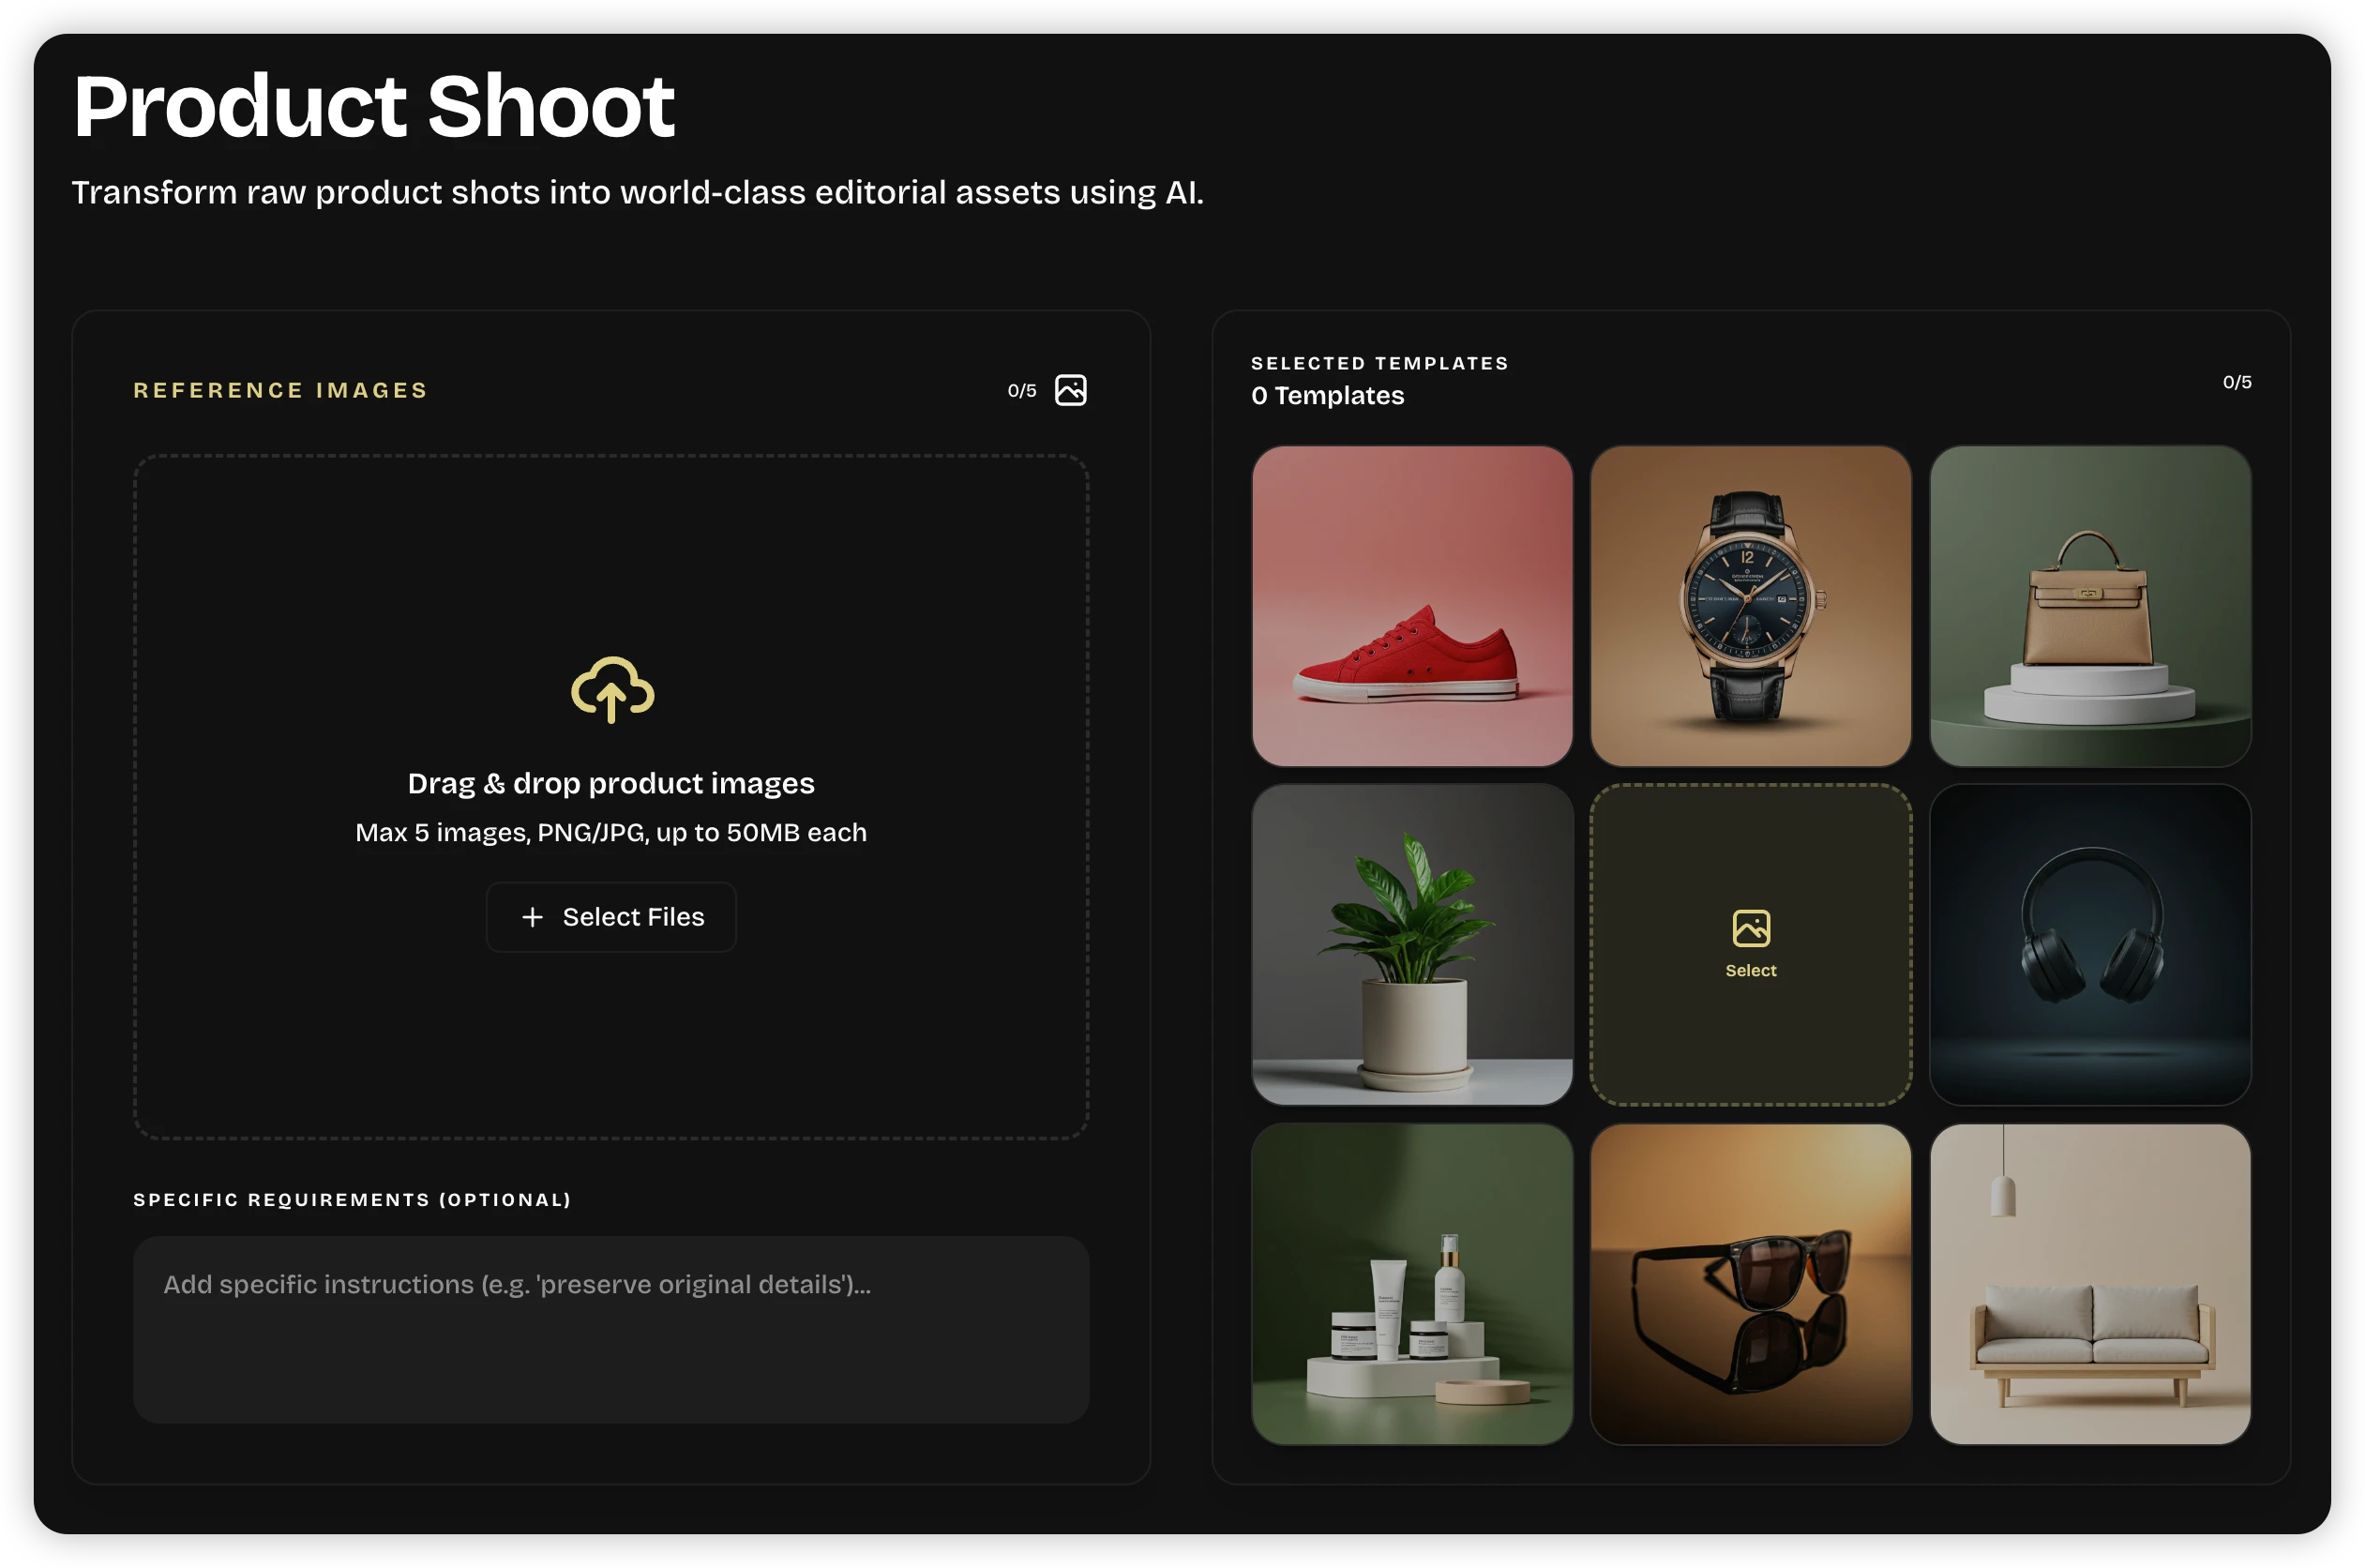Choose the potted plant template
This screenshot has width=2365, height=1568.
click(x=1411, y=944)
